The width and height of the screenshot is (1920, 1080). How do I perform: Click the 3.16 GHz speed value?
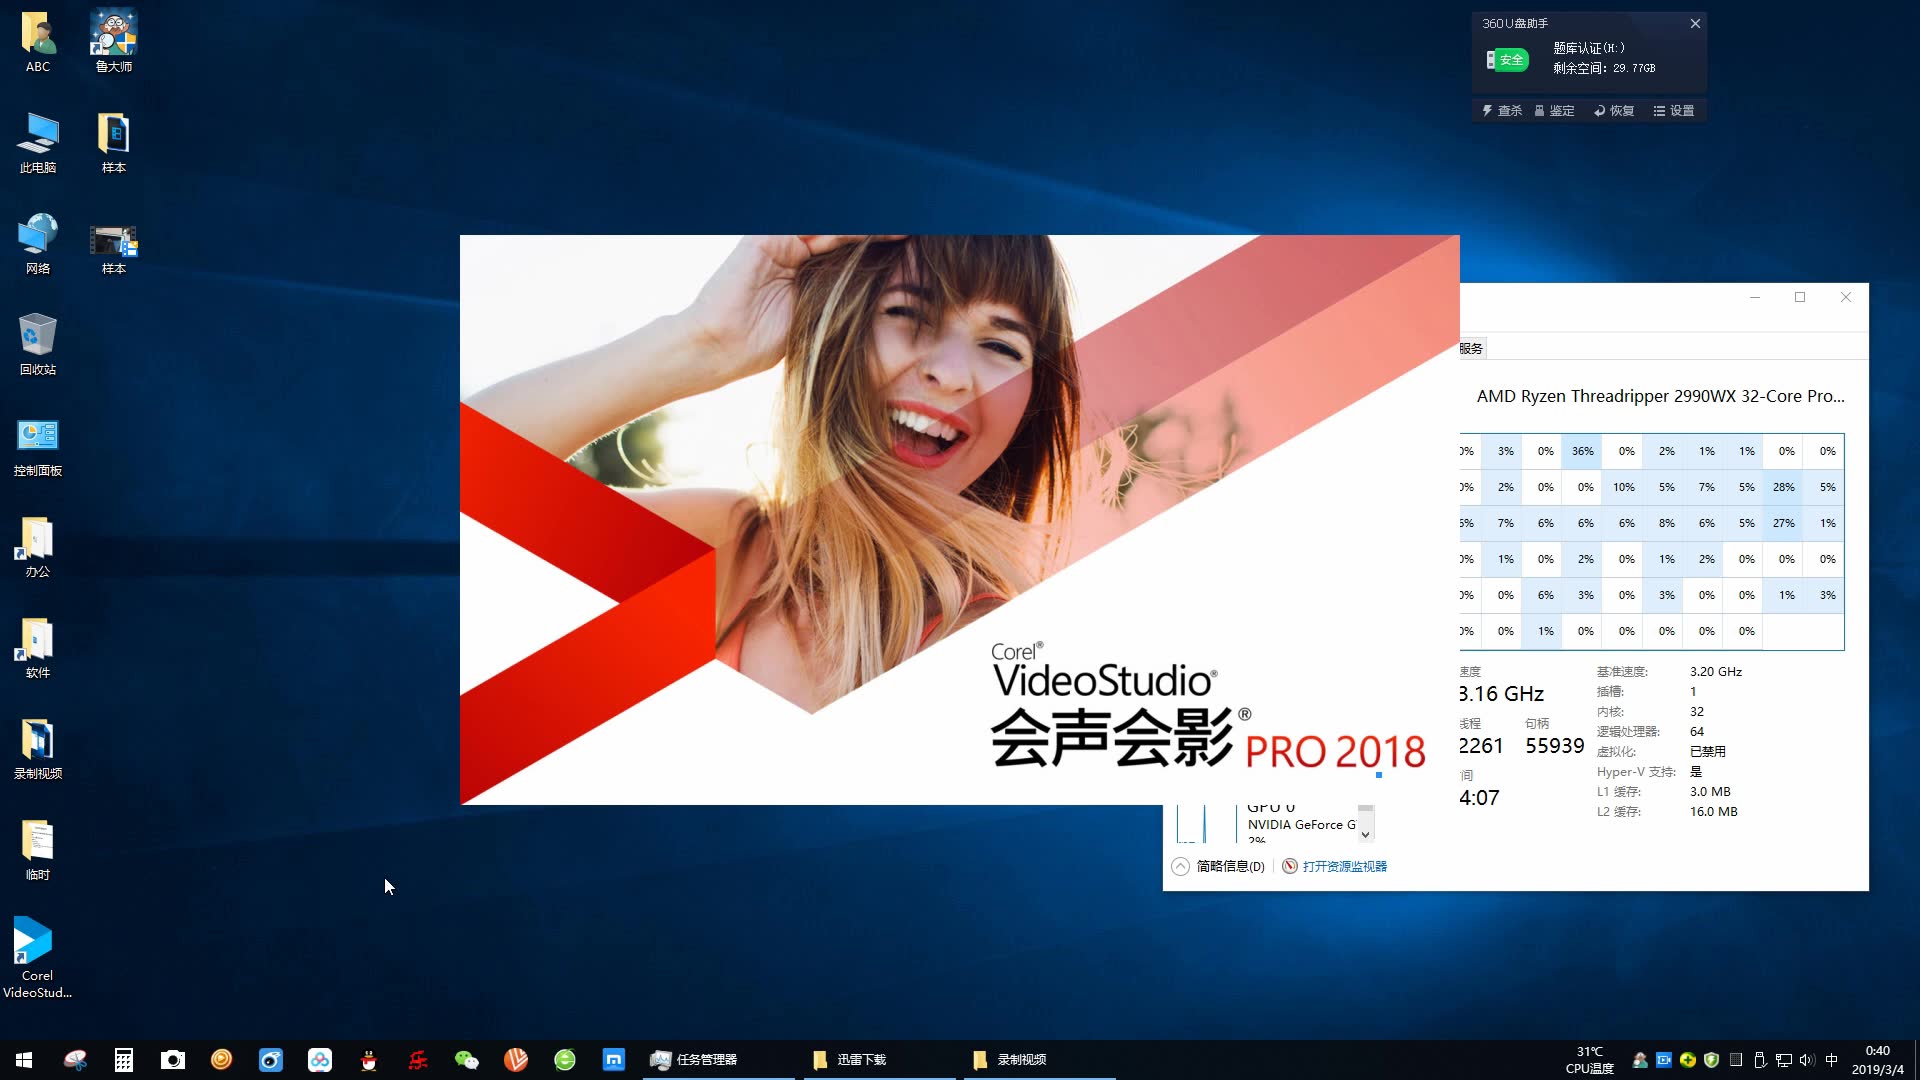coord(1501,693)
